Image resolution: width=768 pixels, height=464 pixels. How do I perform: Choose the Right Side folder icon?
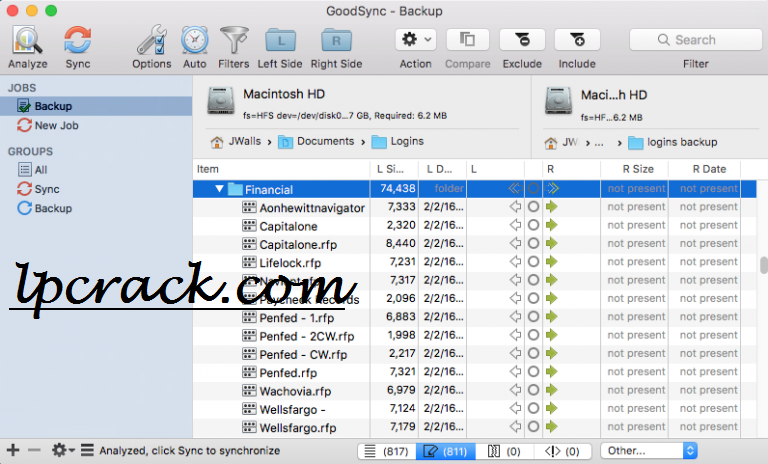[336, 40]
